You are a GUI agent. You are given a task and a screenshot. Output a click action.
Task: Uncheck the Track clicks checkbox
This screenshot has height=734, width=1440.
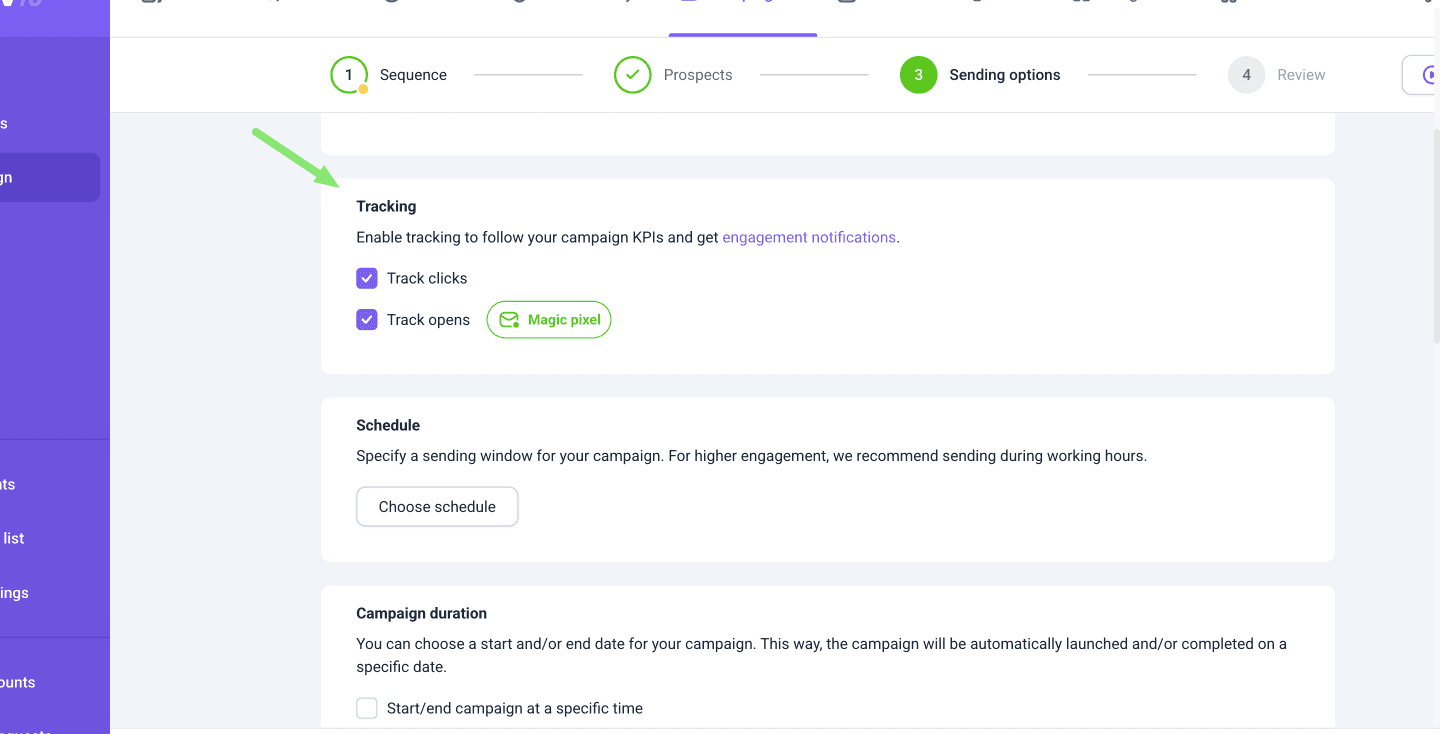pyautogui.click(x=367, y=278)
